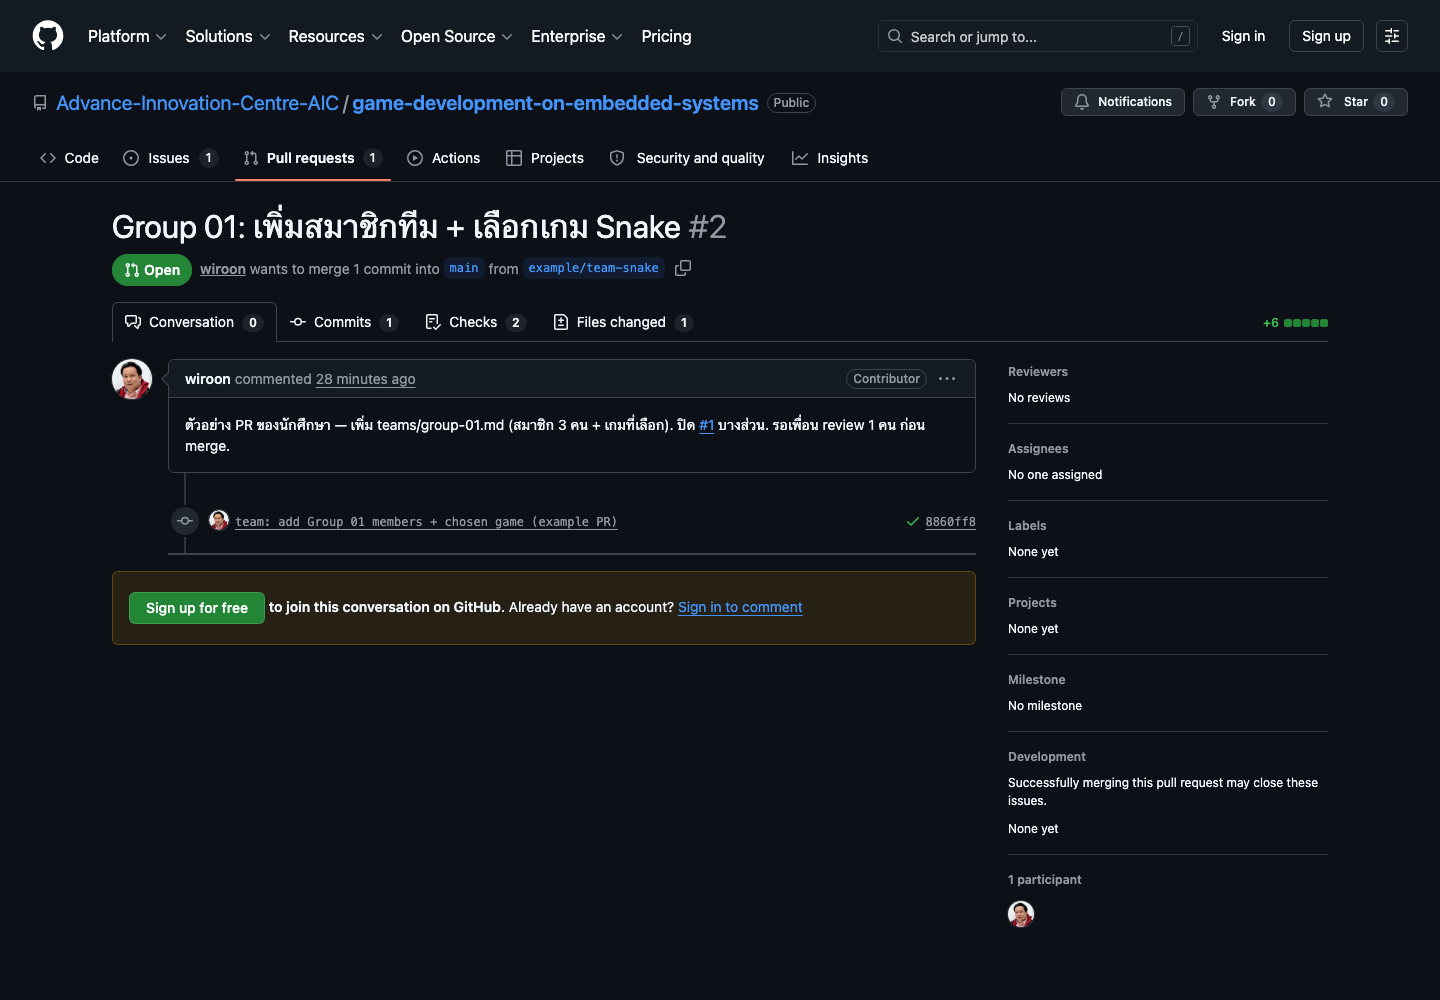
Task: Click the Sign up for free button
Action: 197,608
